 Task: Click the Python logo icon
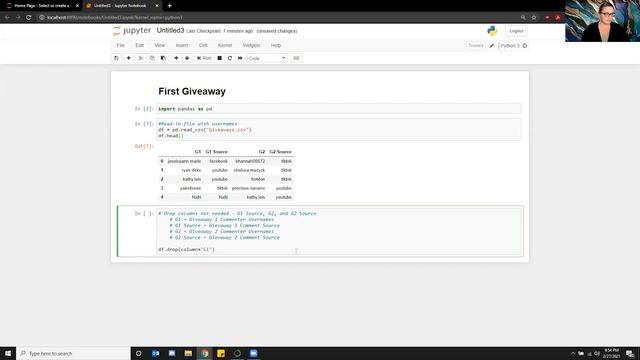(492, 31)
